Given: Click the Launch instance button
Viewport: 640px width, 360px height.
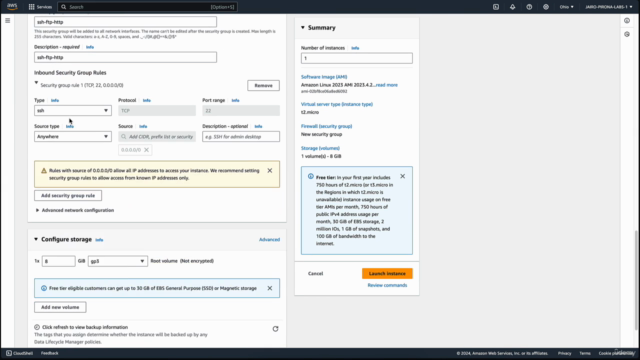Looking at the screenshot, I should click(x=387, y=273).
